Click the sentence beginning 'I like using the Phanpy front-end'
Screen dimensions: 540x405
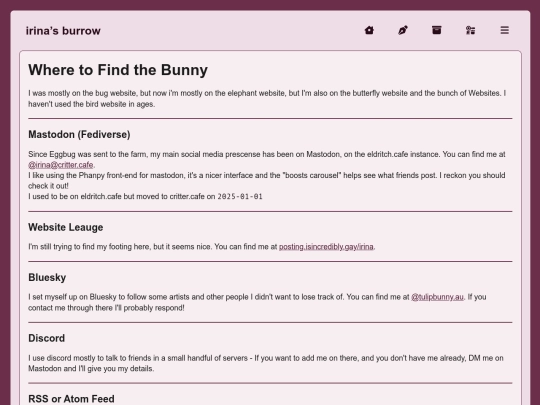[267, 180]
